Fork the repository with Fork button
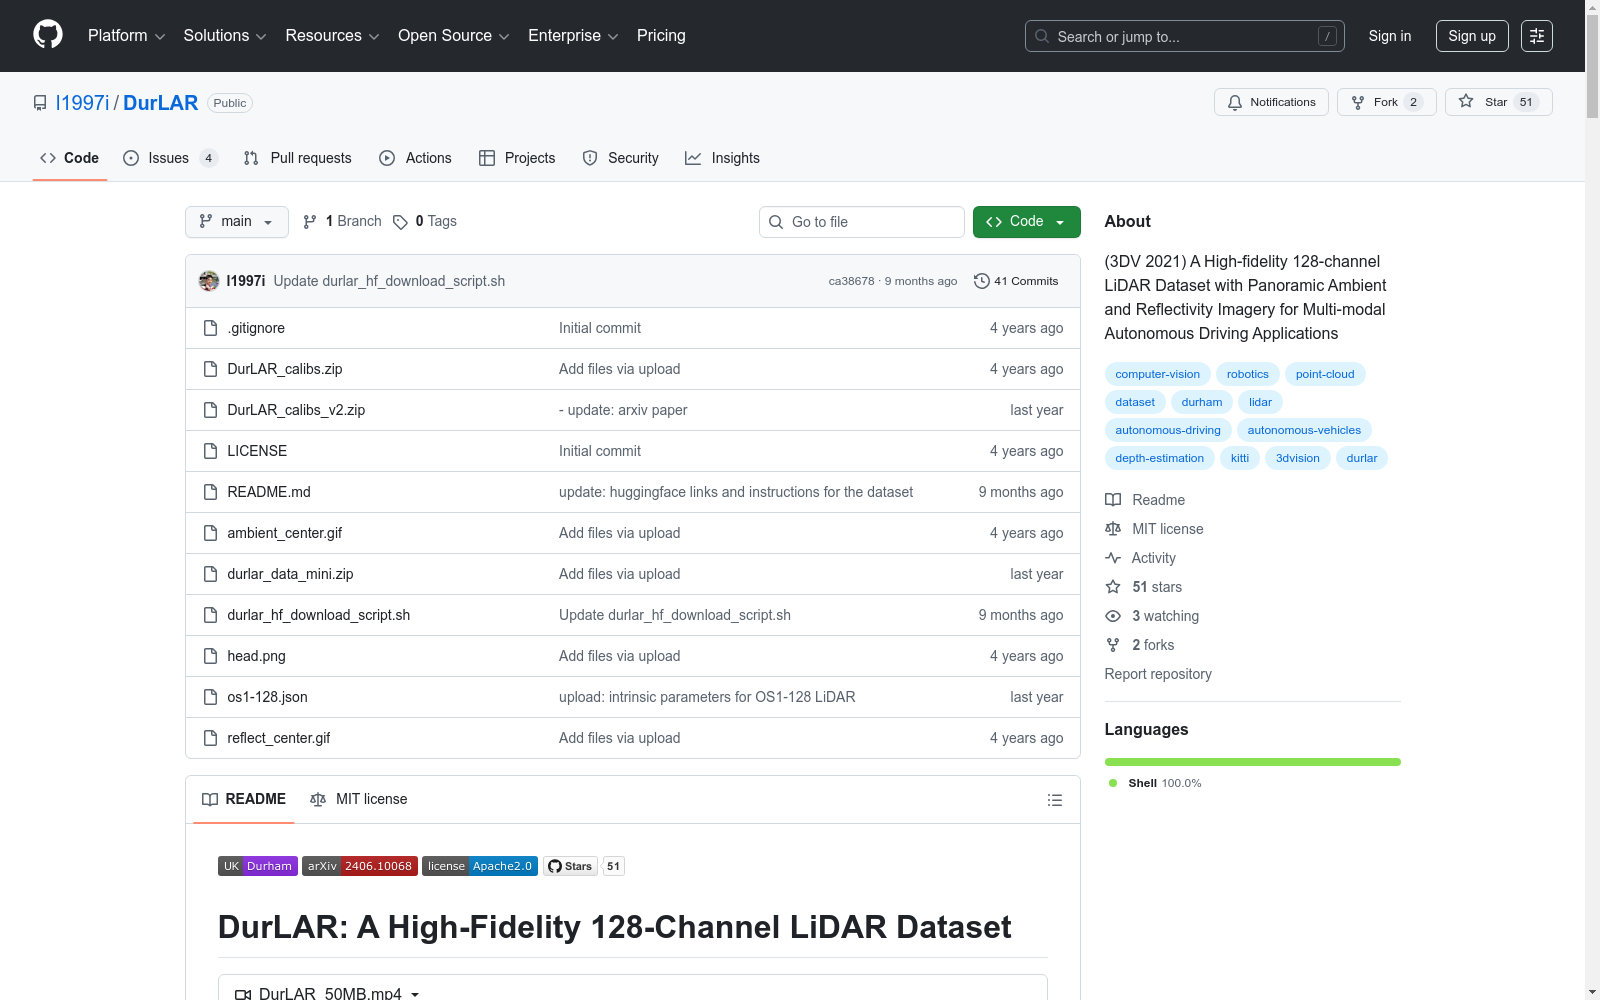 (1386, 102)
